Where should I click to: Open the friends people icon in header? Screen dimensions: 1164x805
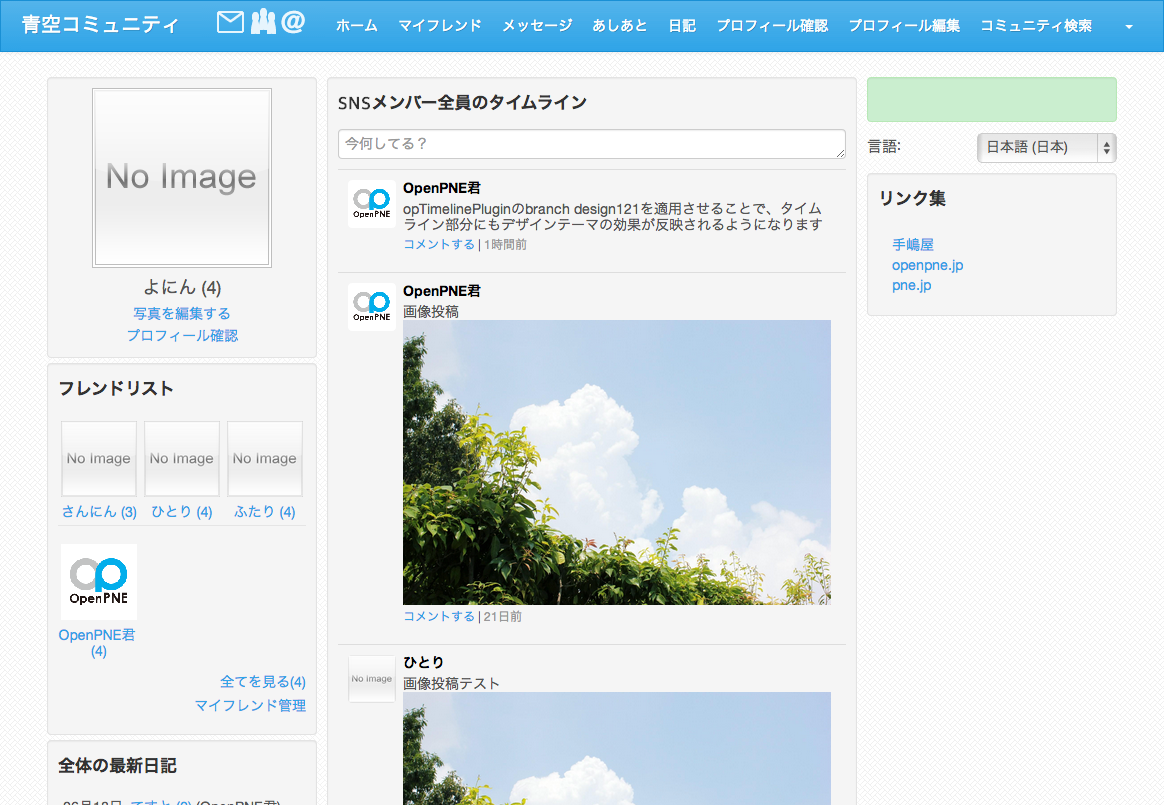(x=262, y=22)
